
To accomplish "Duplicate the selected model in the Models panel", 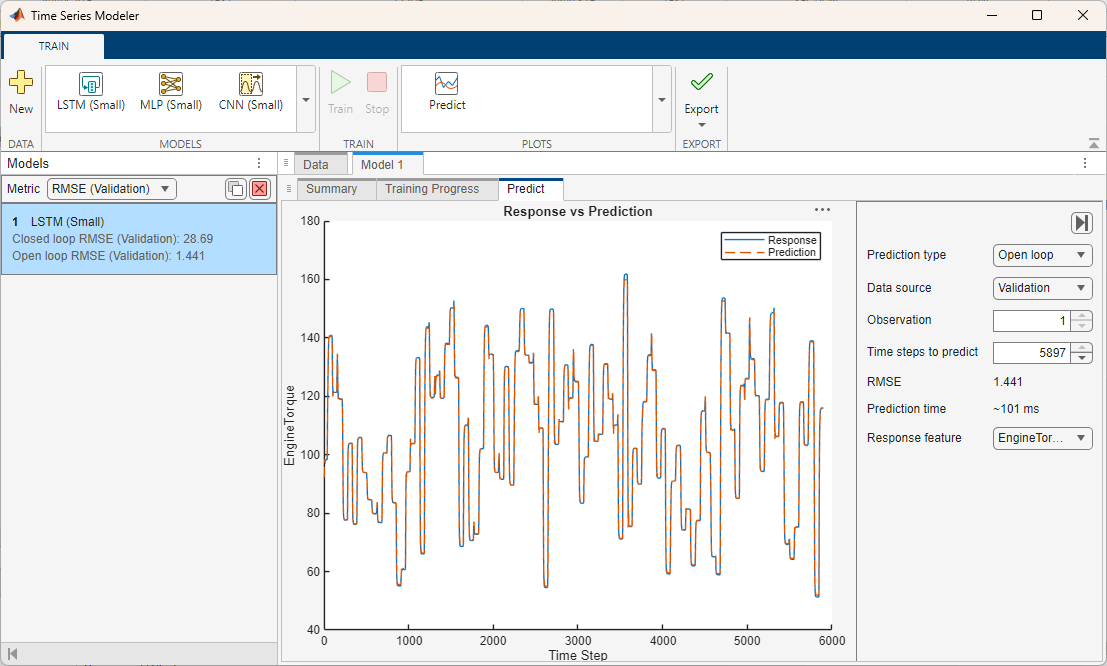I will point(236,188).
